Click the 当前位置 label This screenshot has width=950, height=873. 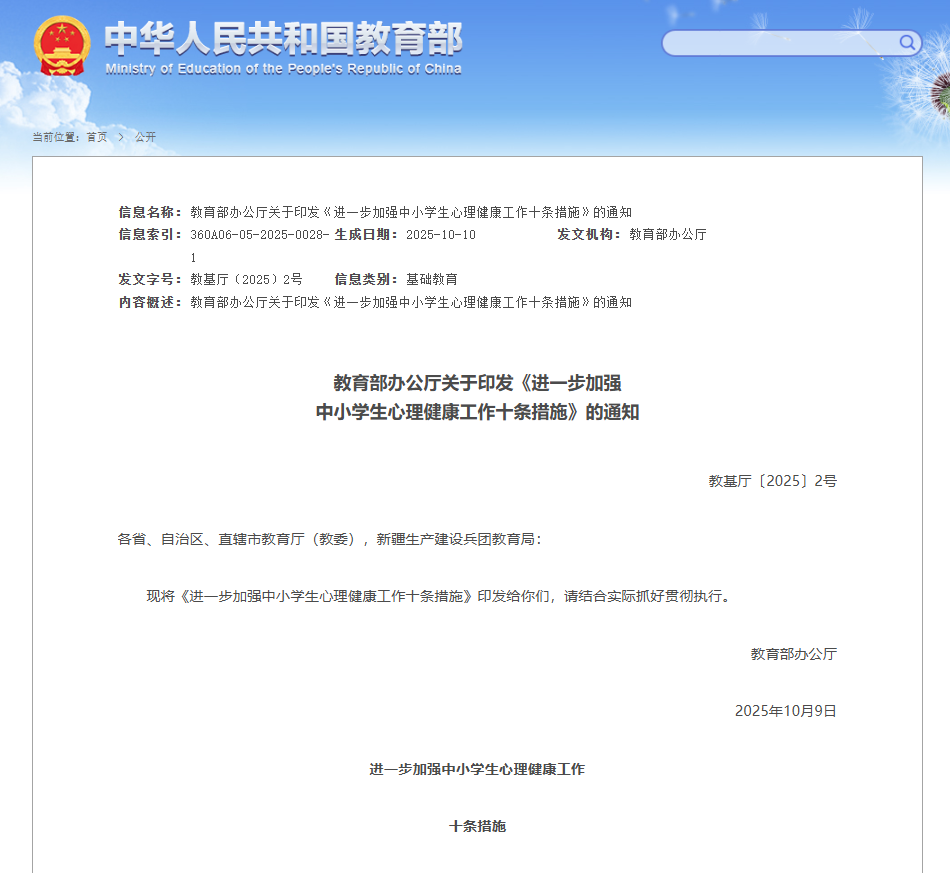click(56, 137)
